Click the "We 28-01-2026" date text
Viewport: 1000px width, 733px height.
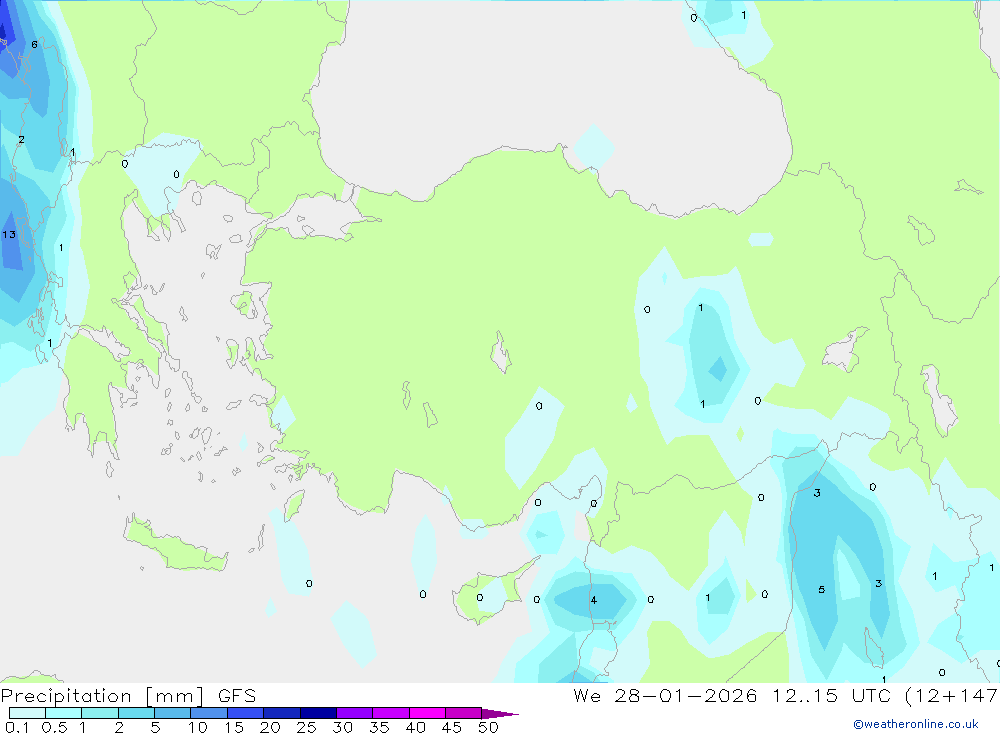pyautogui.click(x=665, y=696)
